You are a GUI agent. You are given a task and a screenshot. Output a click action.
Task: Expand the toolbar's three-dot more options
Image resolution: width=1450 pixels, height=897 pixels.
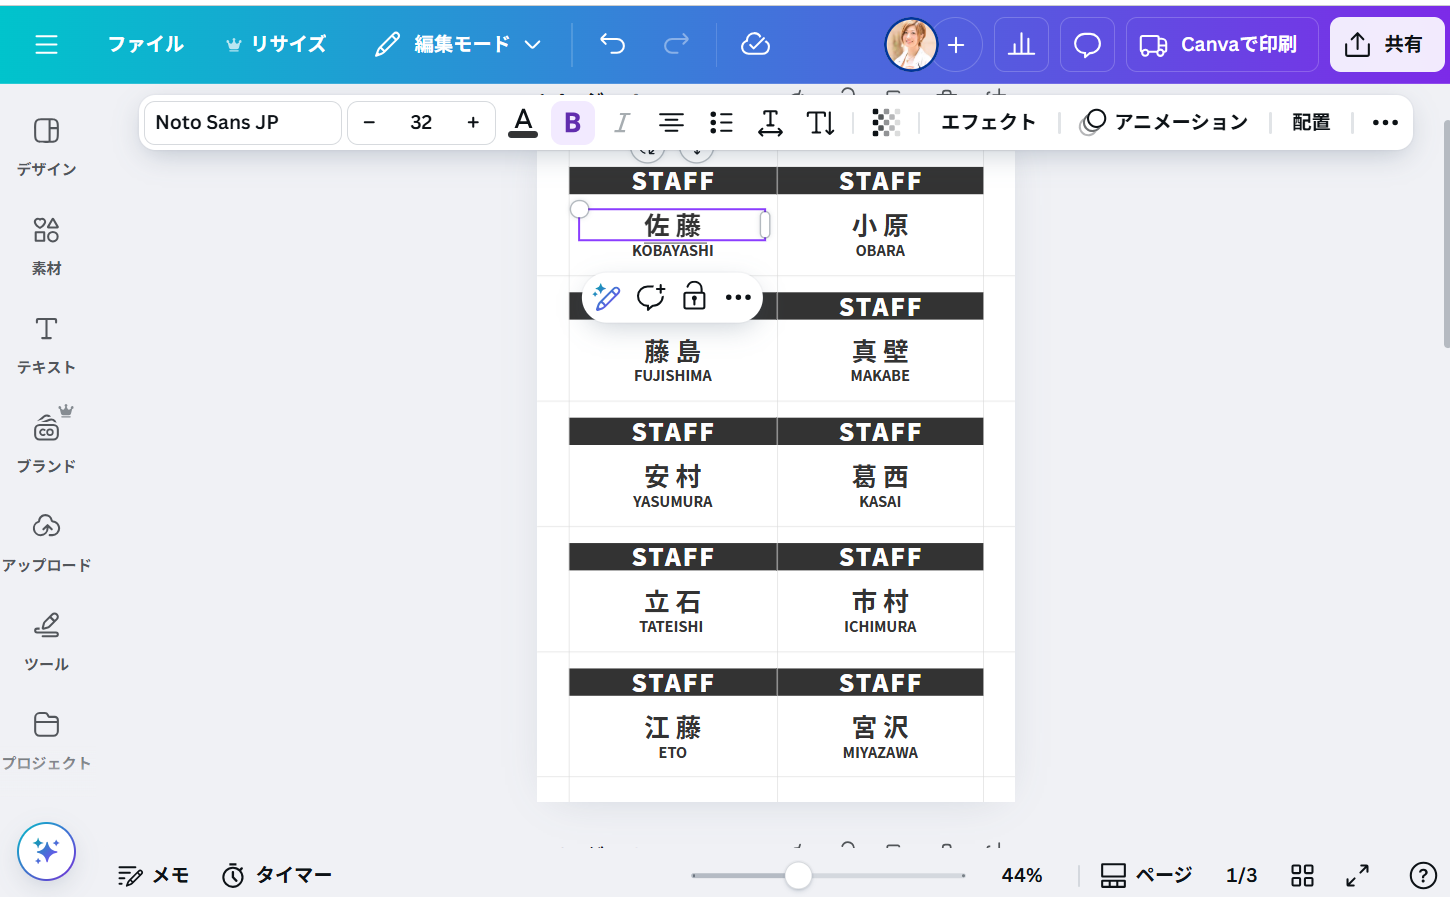(x=1384, y=122)
